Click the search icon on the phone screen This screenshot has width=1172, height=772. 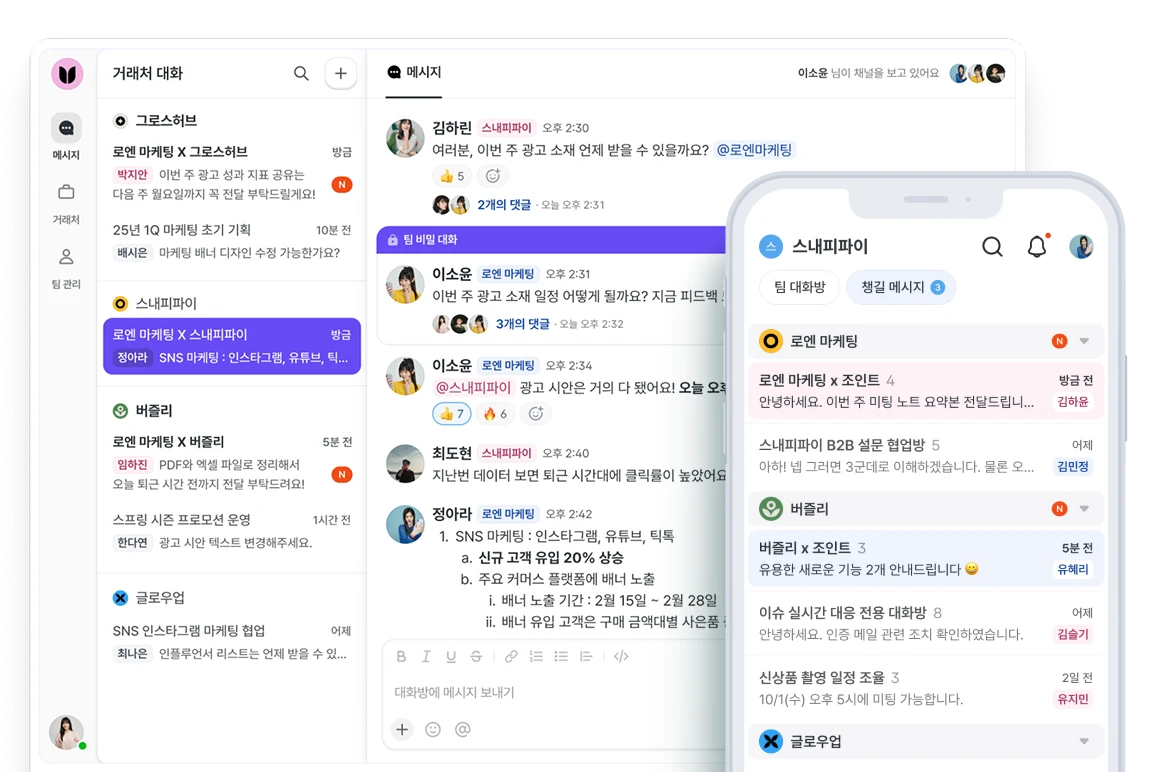click(x=992, y=247)
